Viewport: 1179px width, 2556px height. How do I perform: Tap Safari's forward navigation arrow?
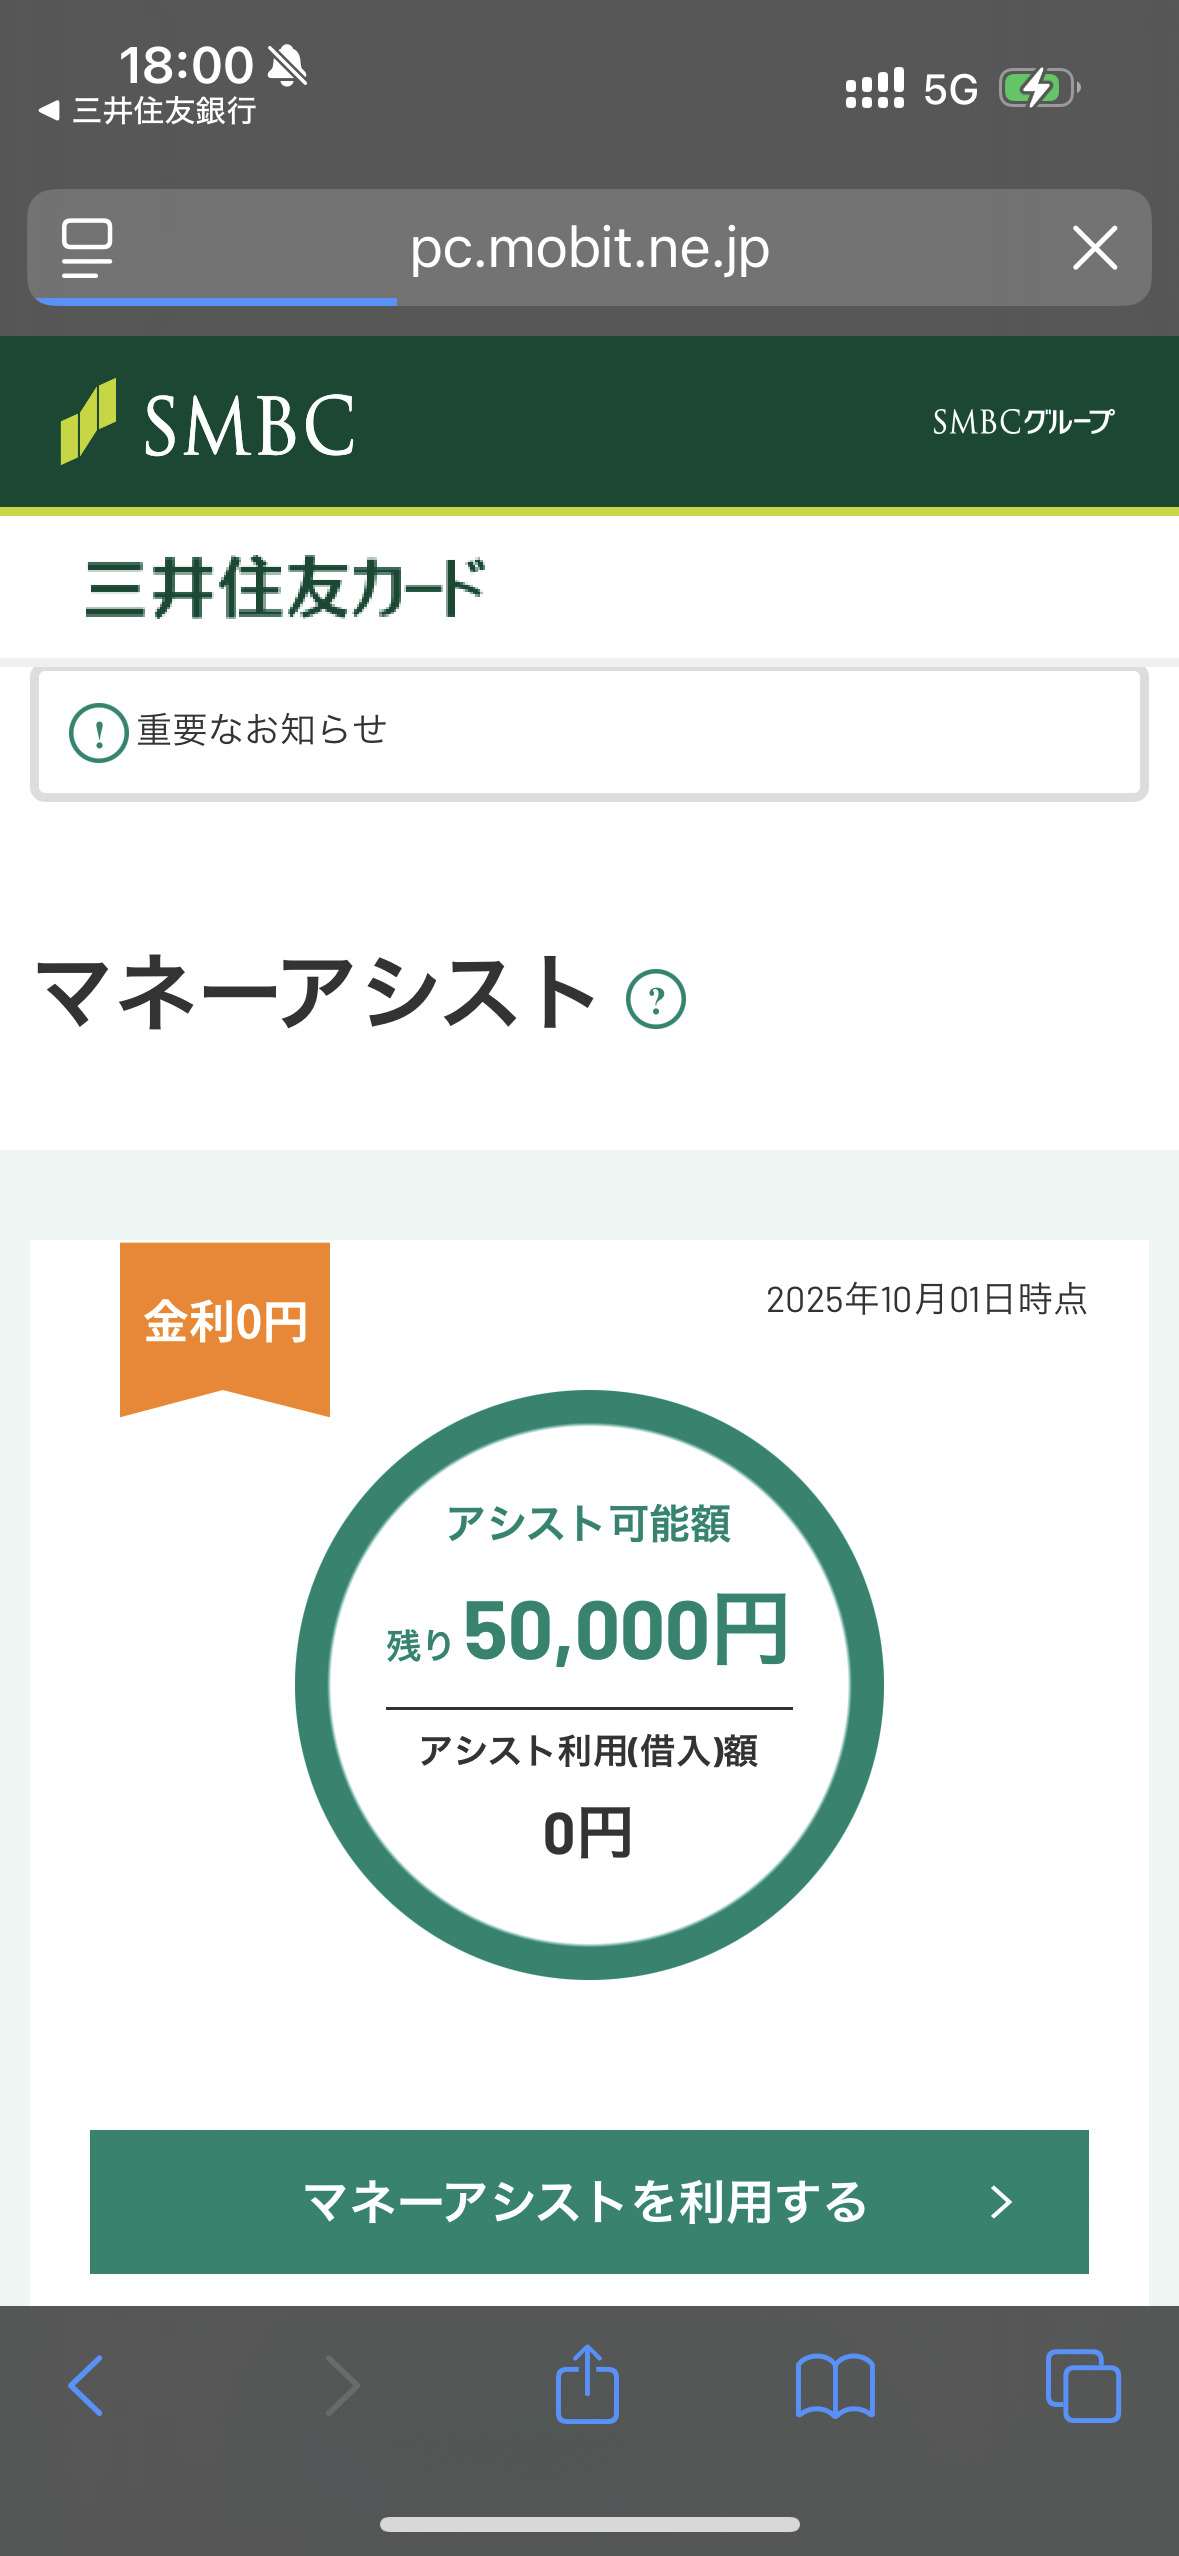coord(342,2386)
